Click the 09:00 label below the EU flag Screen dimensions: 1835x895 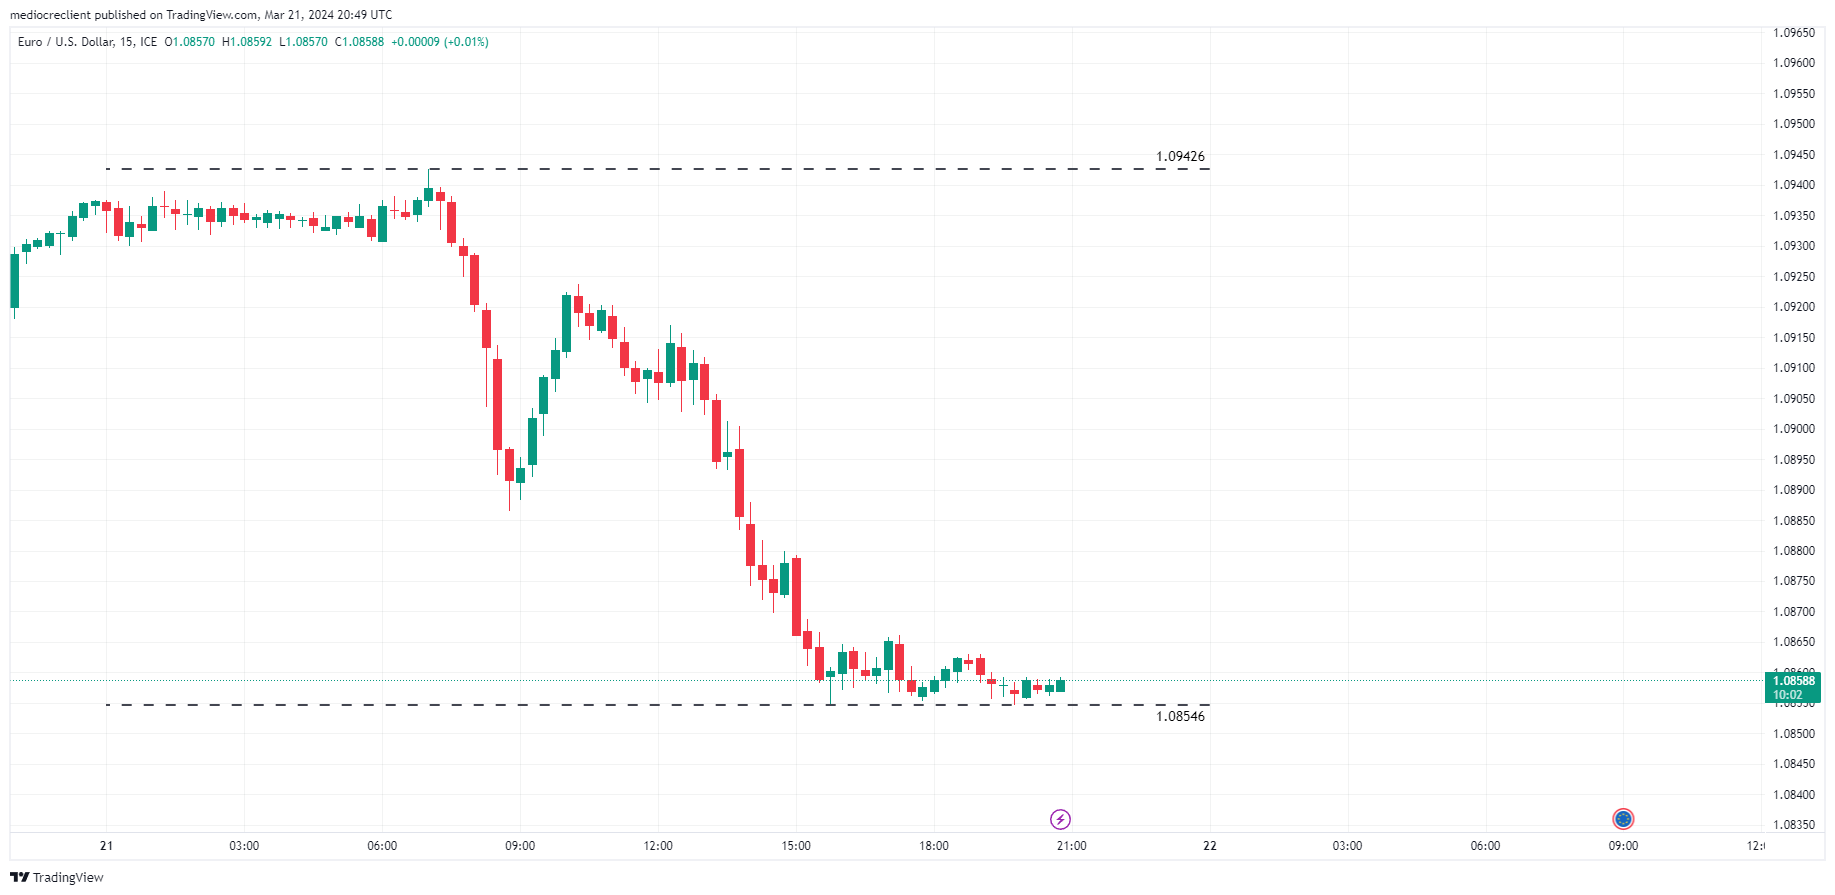[1623, 846]
